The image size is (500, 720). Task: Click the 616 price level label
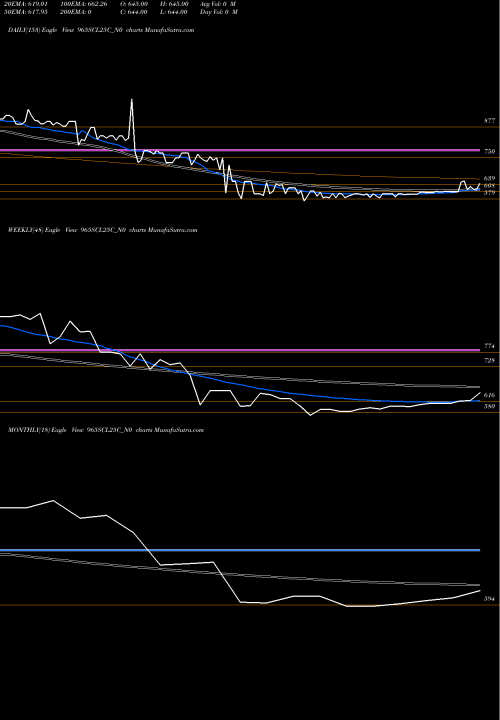click(x=489, y=395)
